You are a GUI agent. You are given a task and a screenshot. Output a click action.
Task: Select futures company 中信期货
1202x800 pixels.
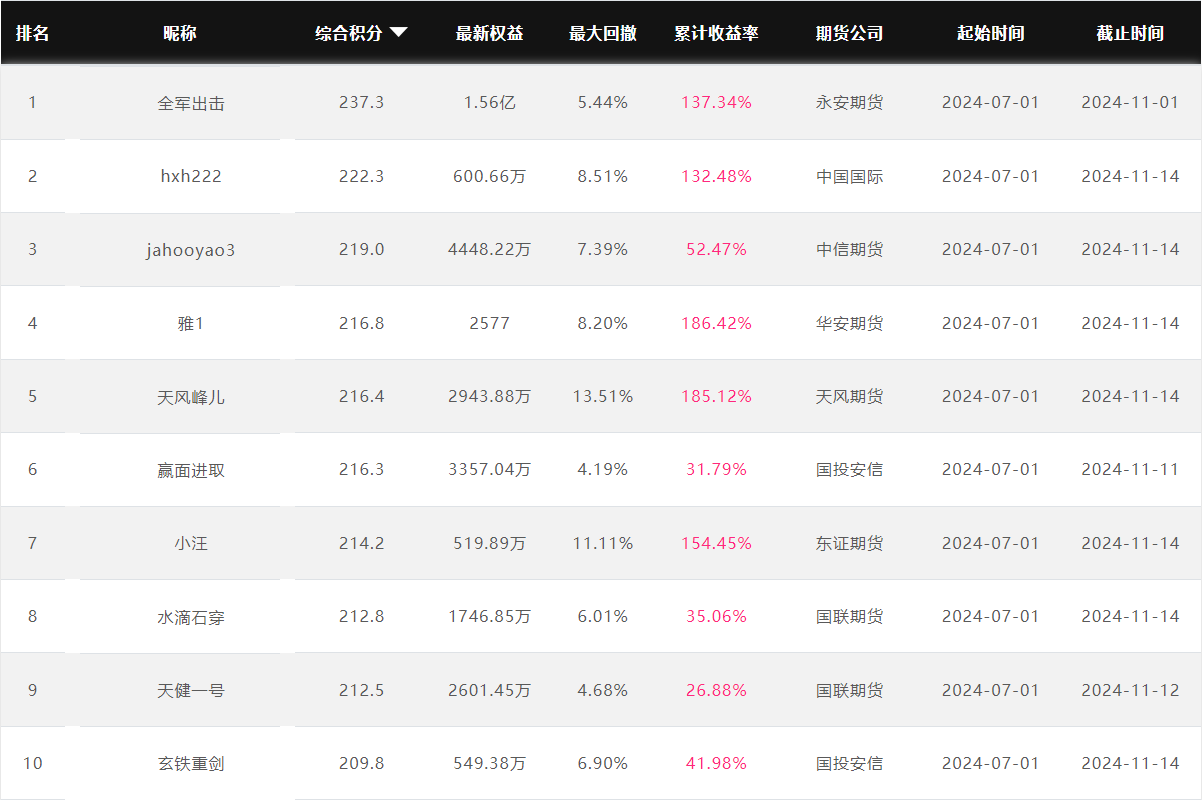pos(850,249)
